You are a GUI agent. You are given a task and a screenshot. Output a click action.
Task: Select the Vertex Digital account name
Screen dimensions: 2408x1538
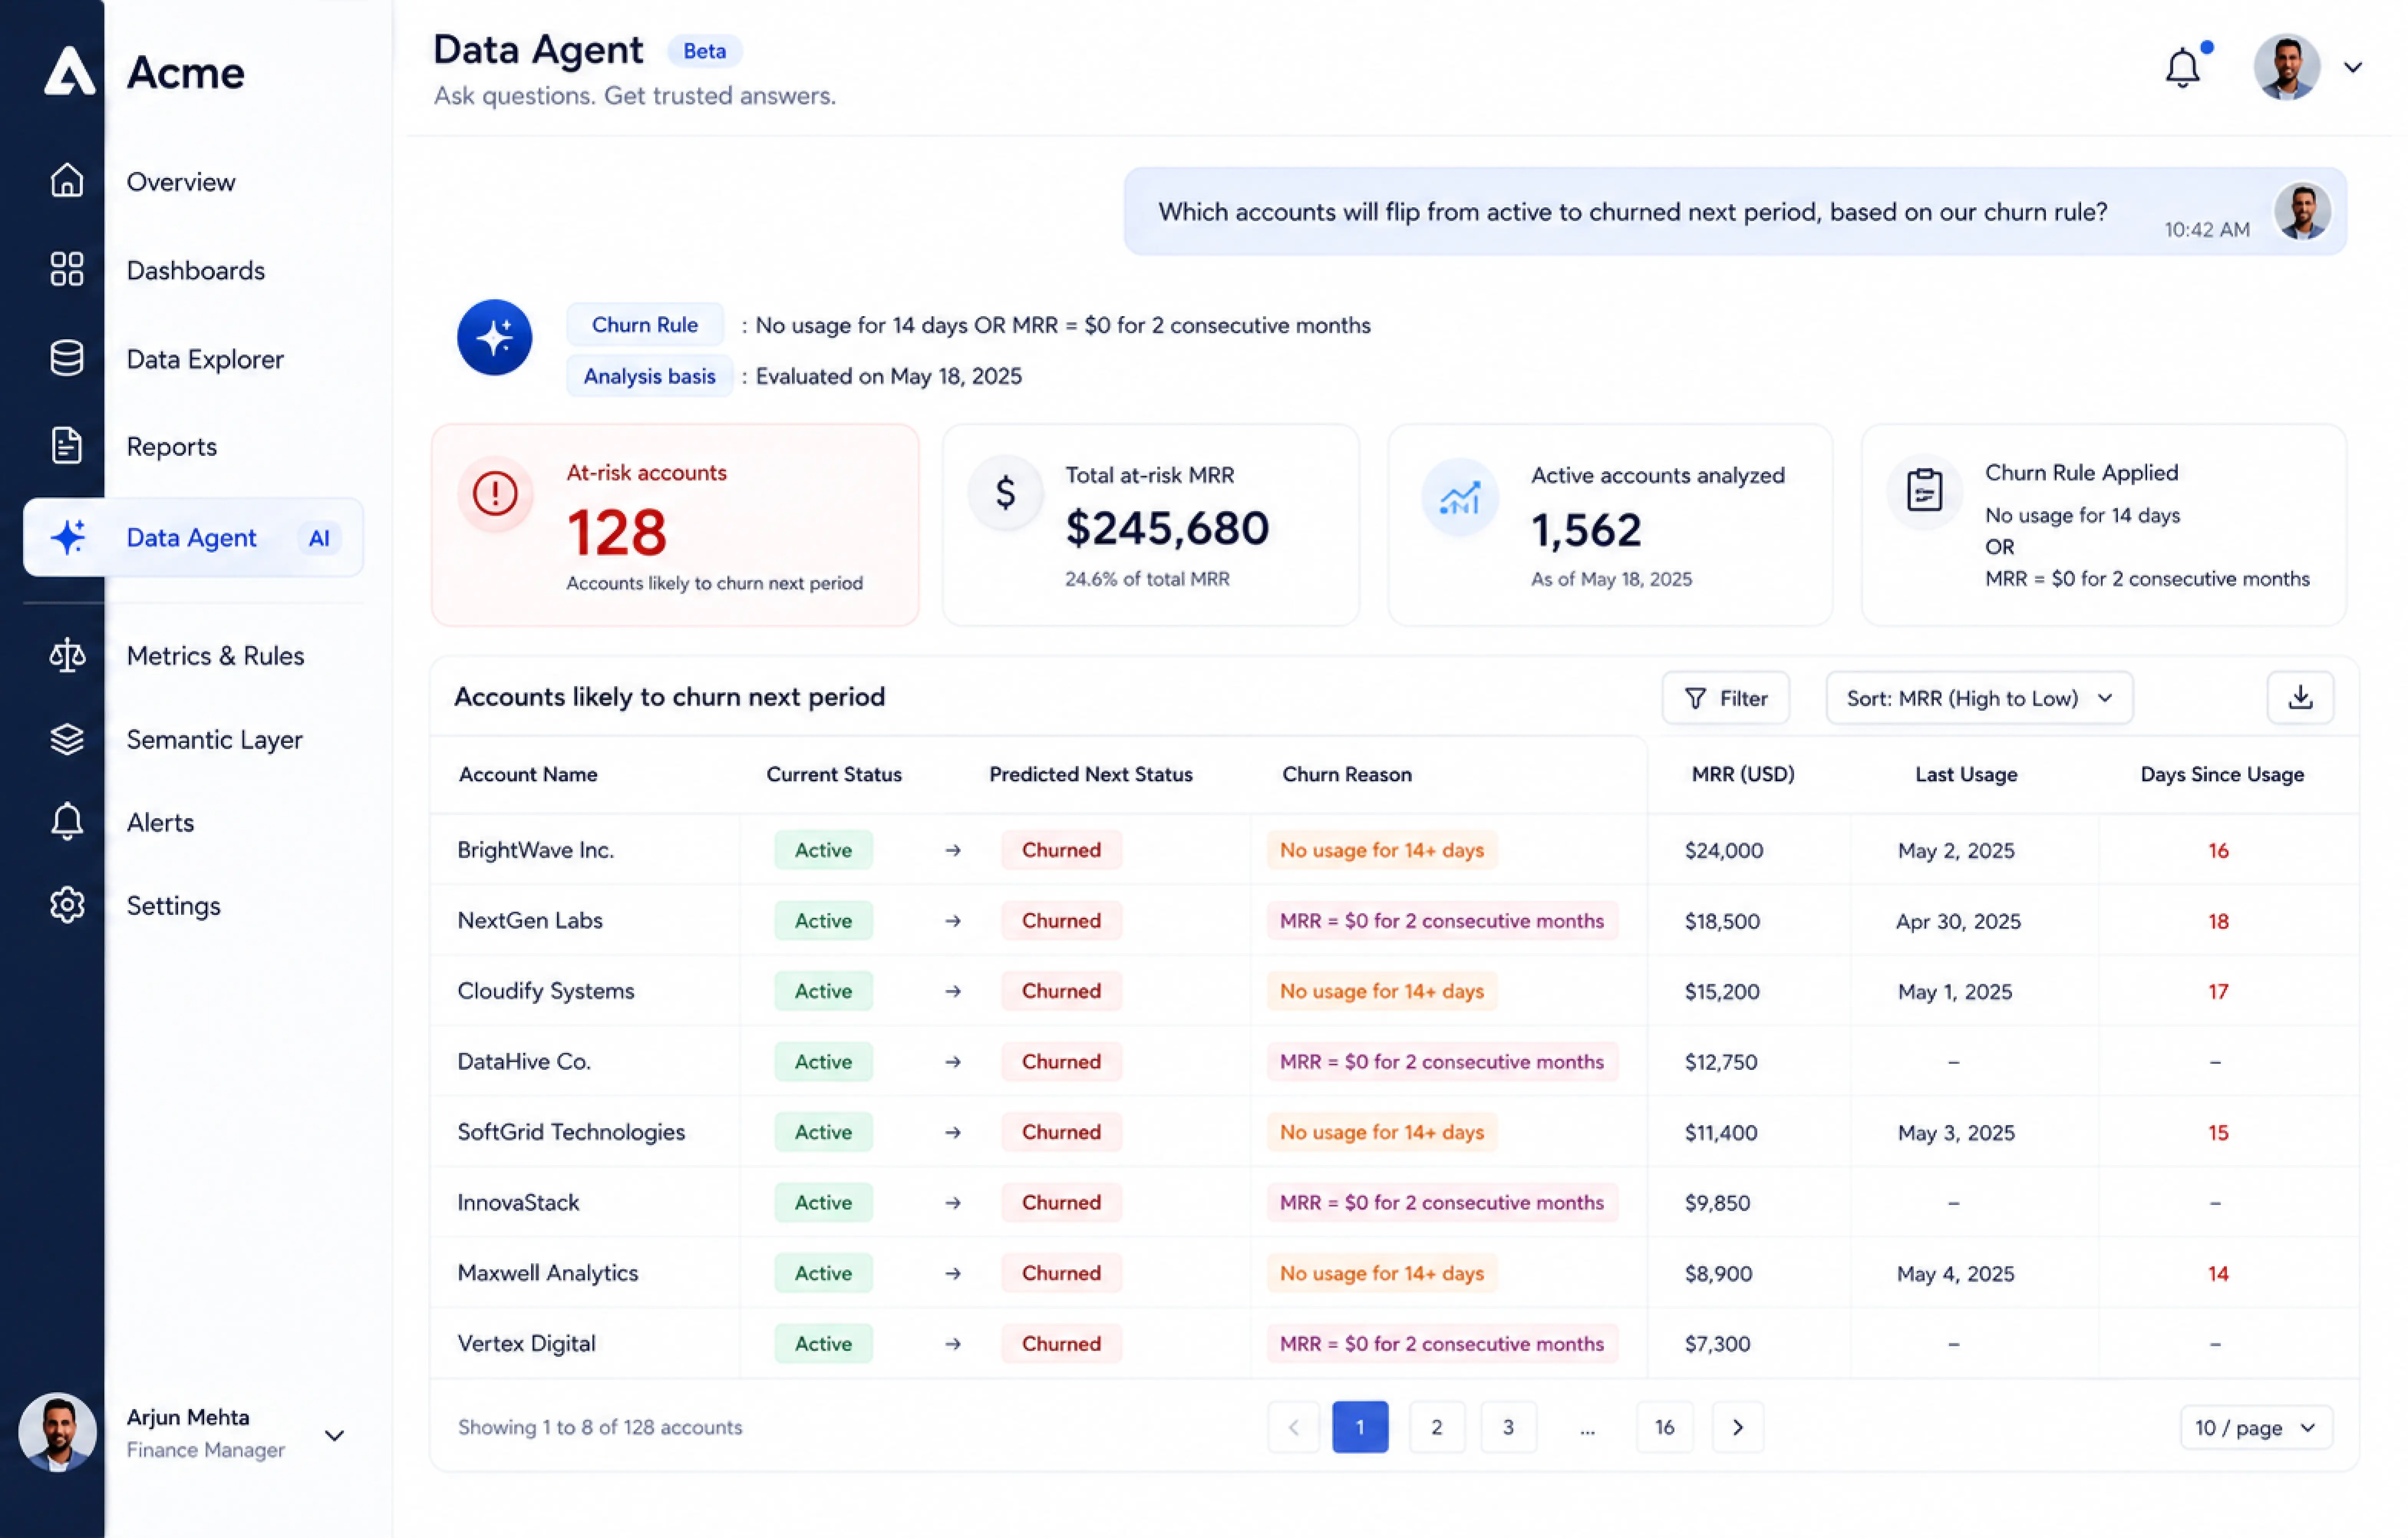click(526, 1343)
